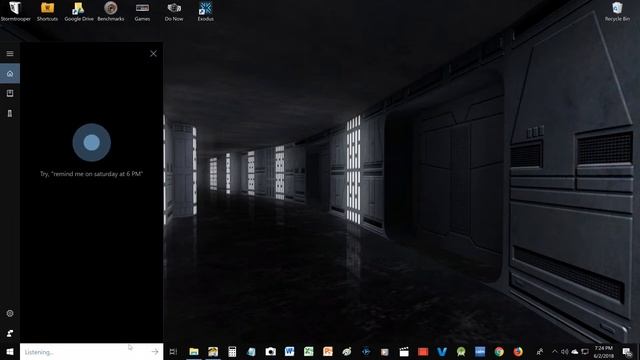Open the Cortana Devices icon in sidebar
640x360 pixels.
10,113
